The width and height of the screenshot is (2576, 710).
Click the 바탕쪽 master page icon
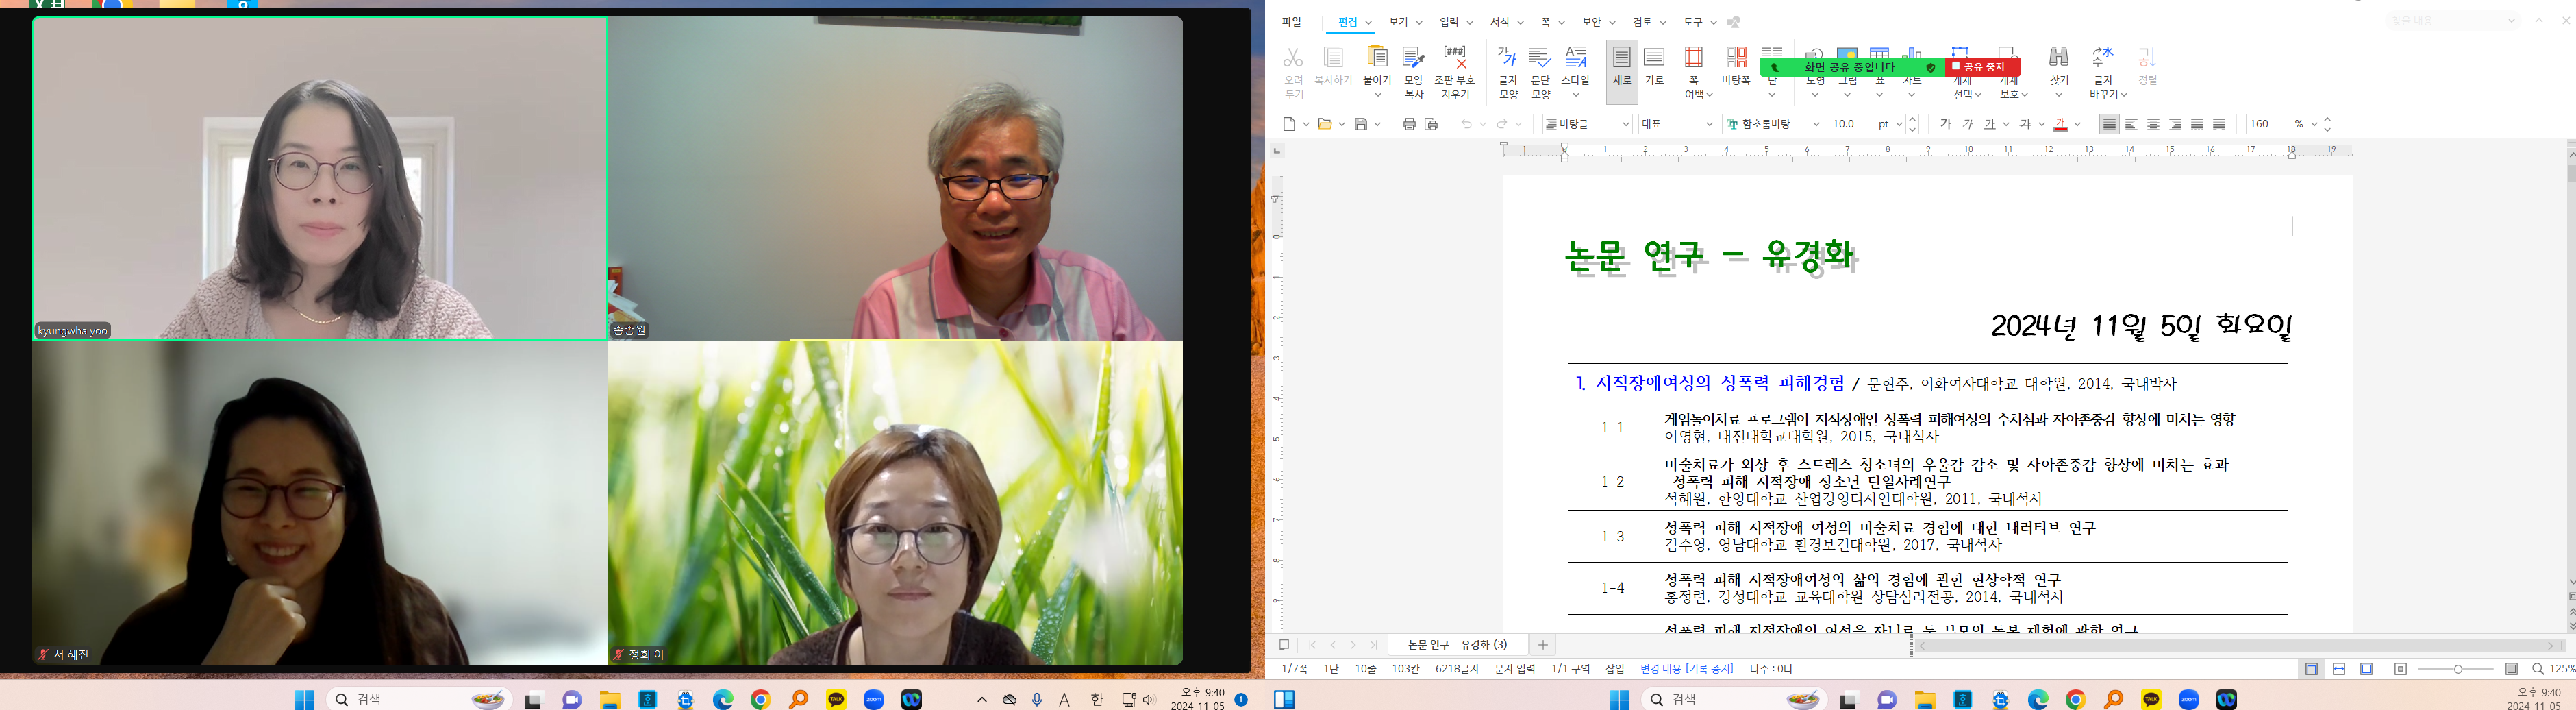click(1736, 57)
